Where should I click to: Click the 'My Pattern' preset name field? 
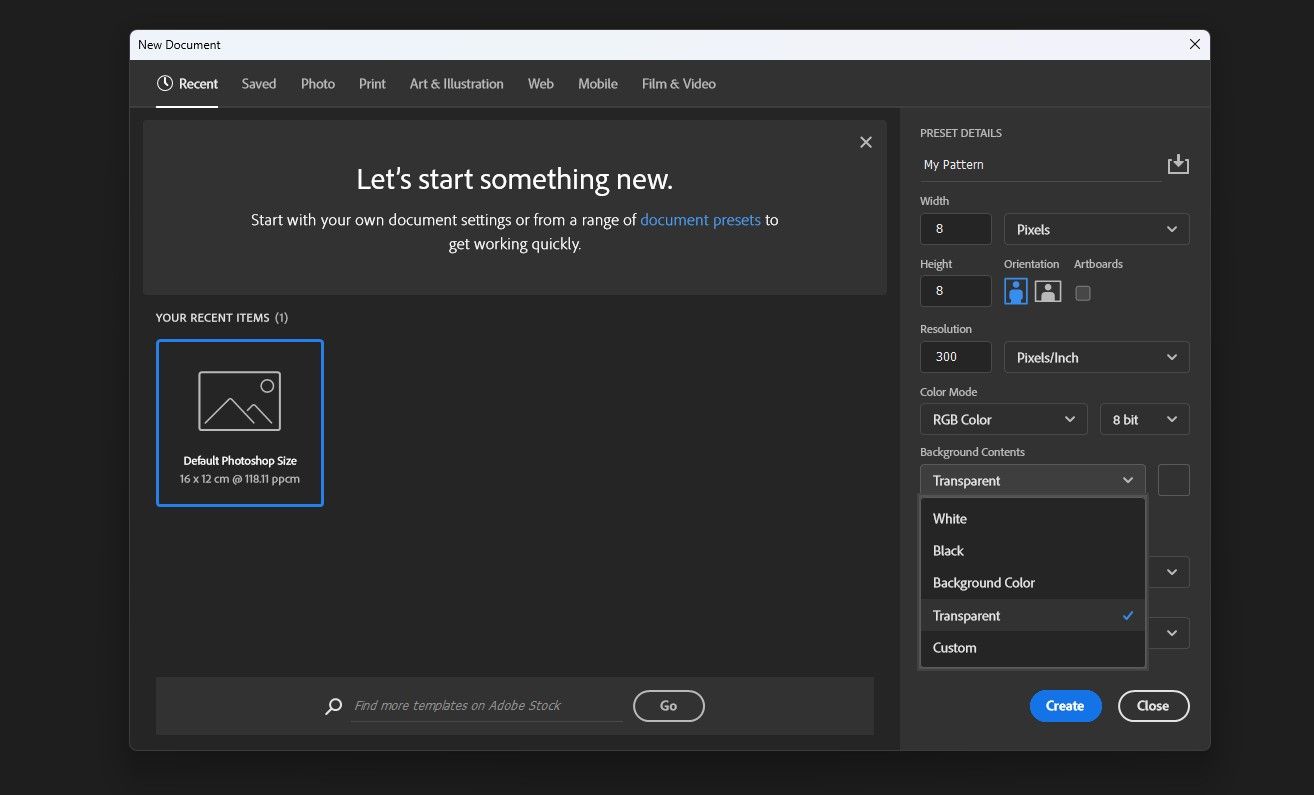point(1041,165)
